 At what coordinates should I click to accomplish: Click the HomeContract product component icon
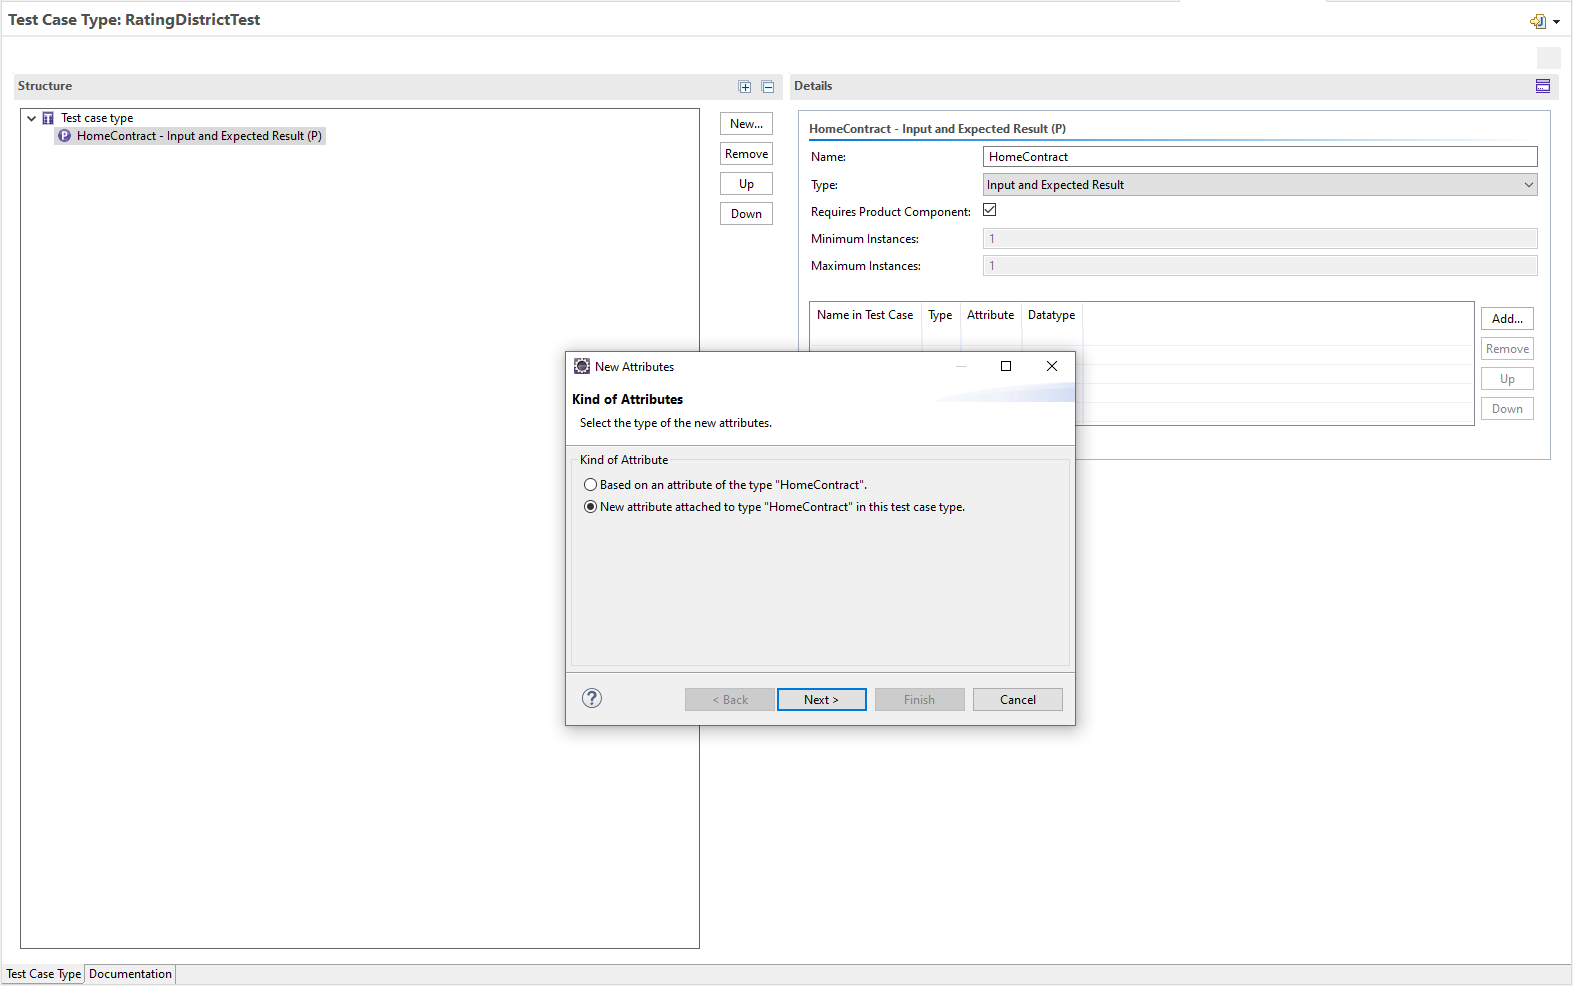point(64,136)
